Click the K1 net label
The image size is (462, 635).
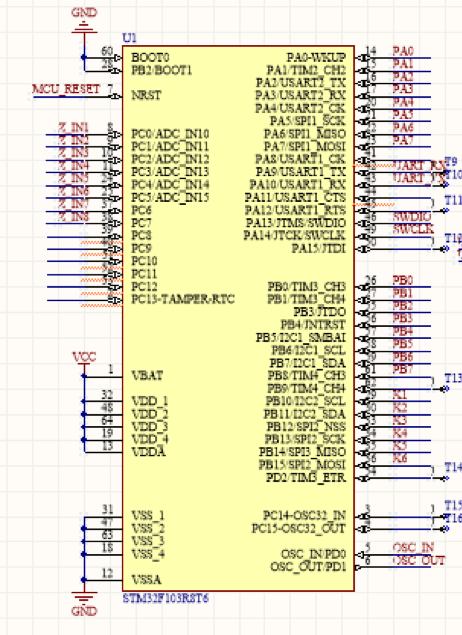click(400, 394)
